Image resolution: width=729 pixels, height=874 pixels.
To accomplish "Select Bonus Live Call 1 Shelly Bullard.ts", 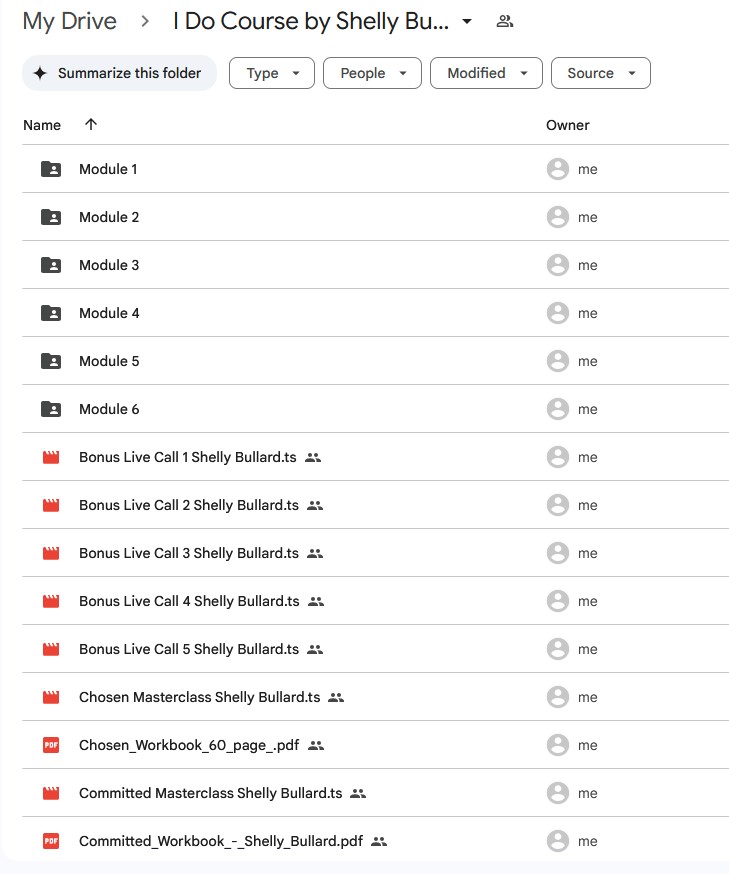I will [x=188, y=457].
